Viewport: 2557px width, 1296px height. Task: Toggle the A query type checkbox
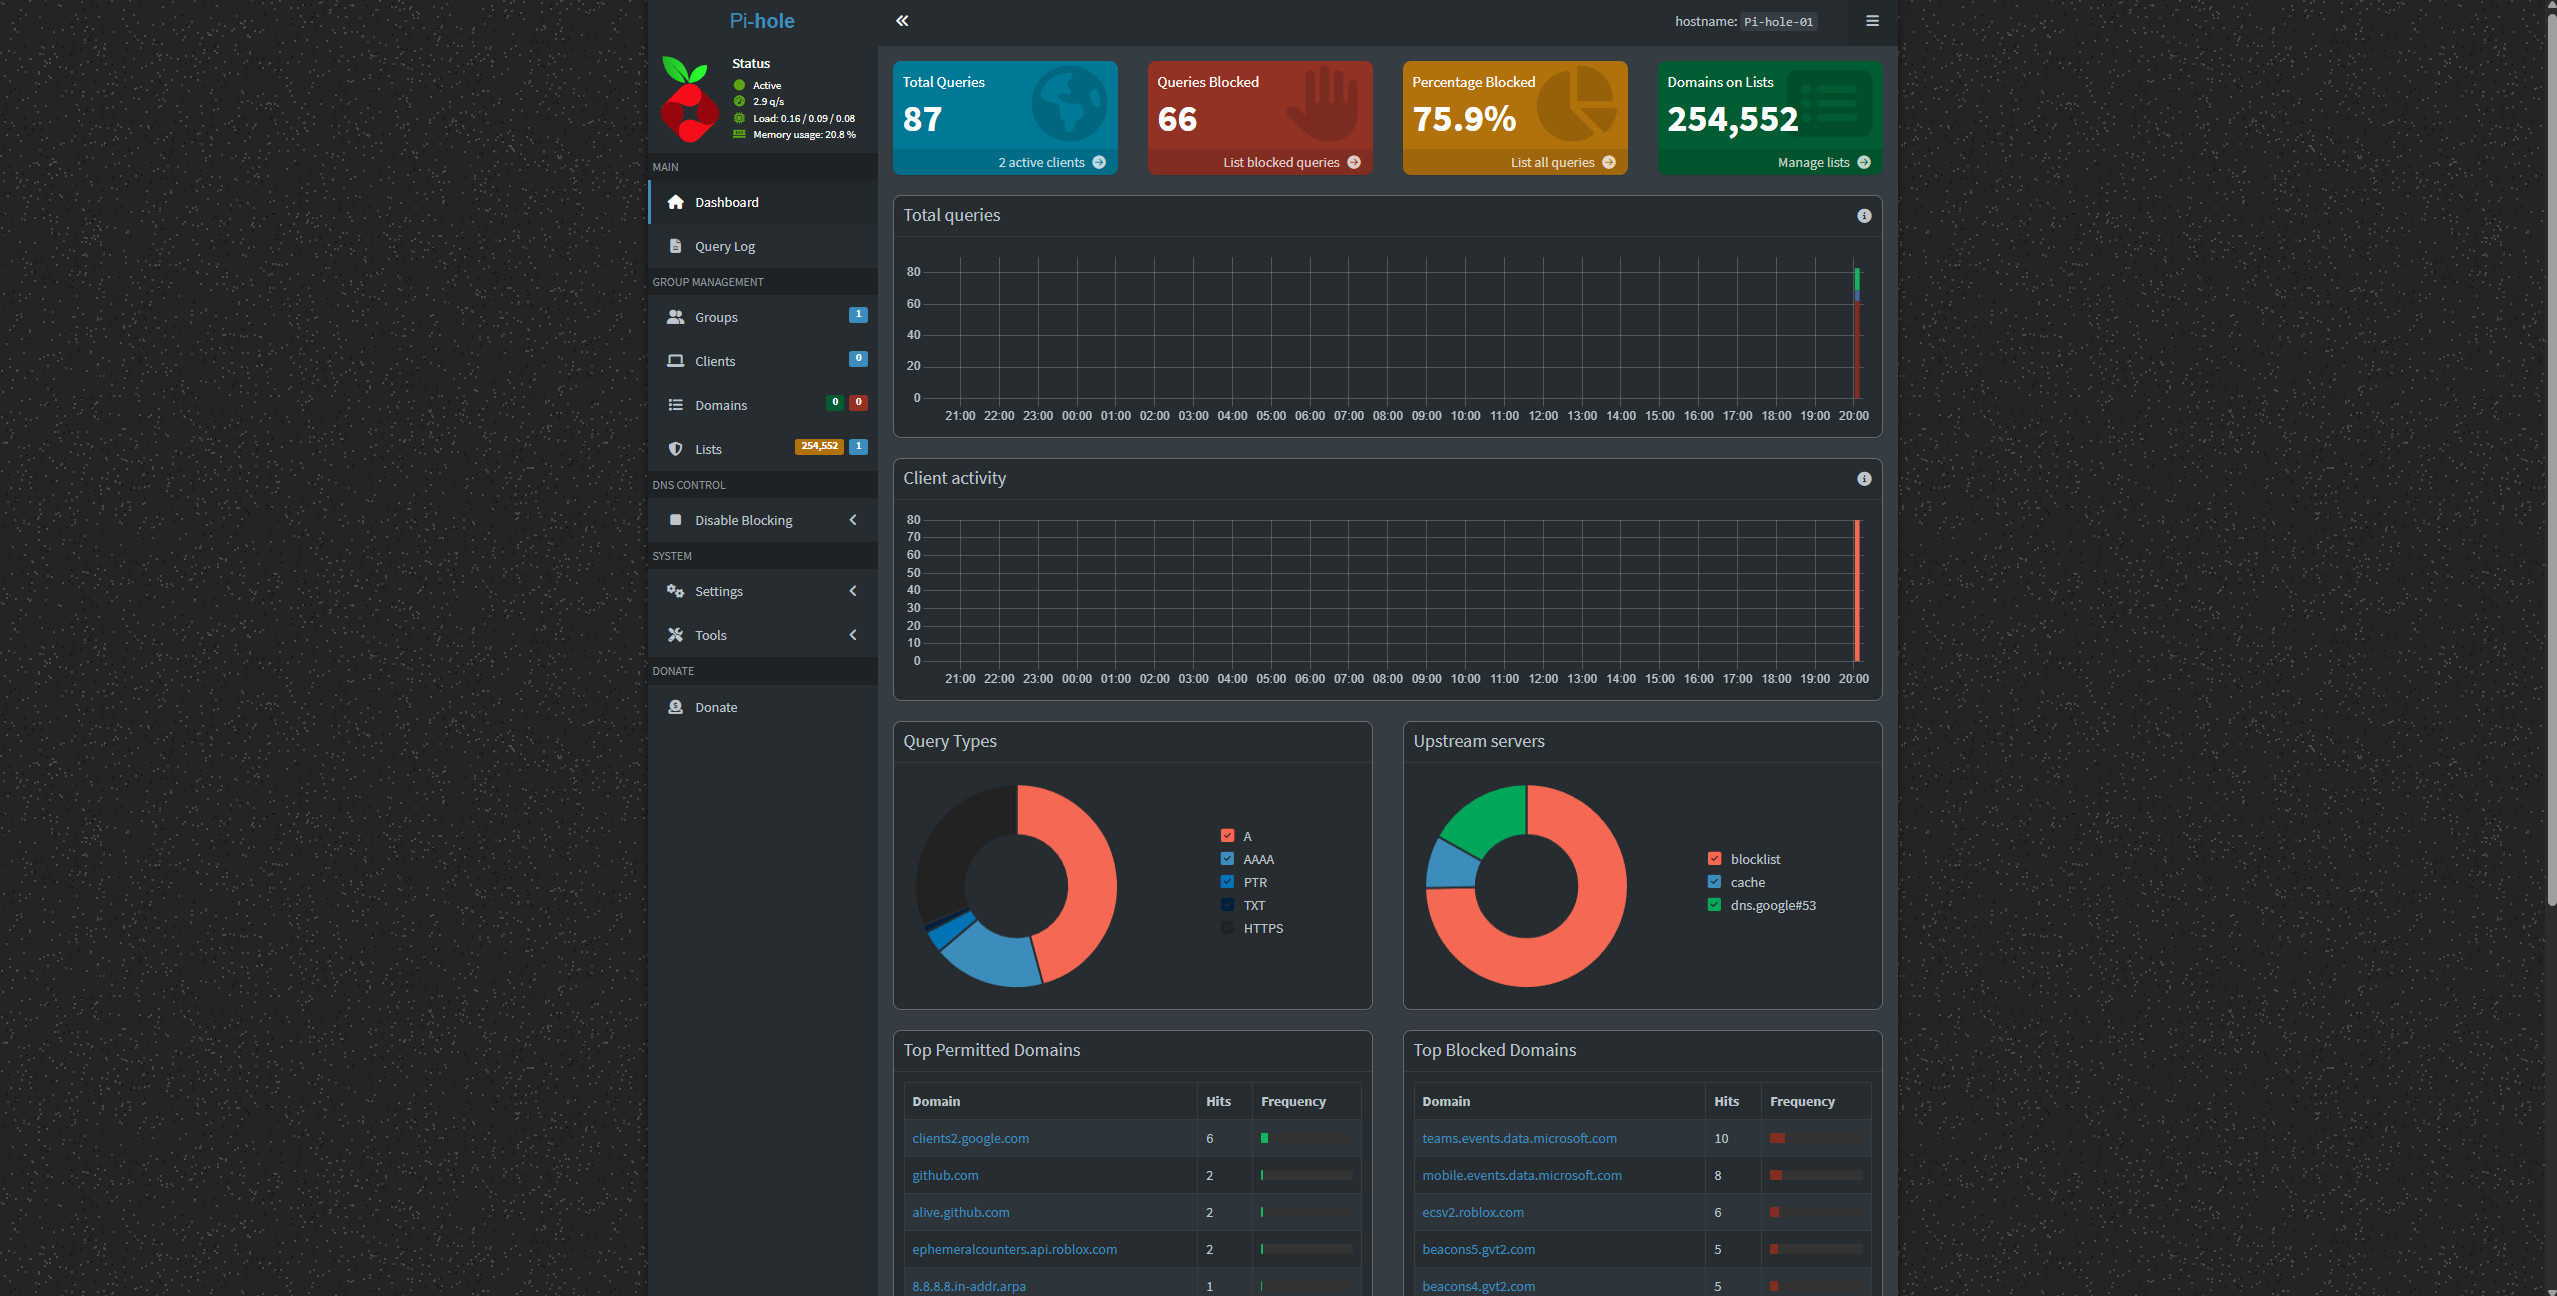(x=1227, y=836)
